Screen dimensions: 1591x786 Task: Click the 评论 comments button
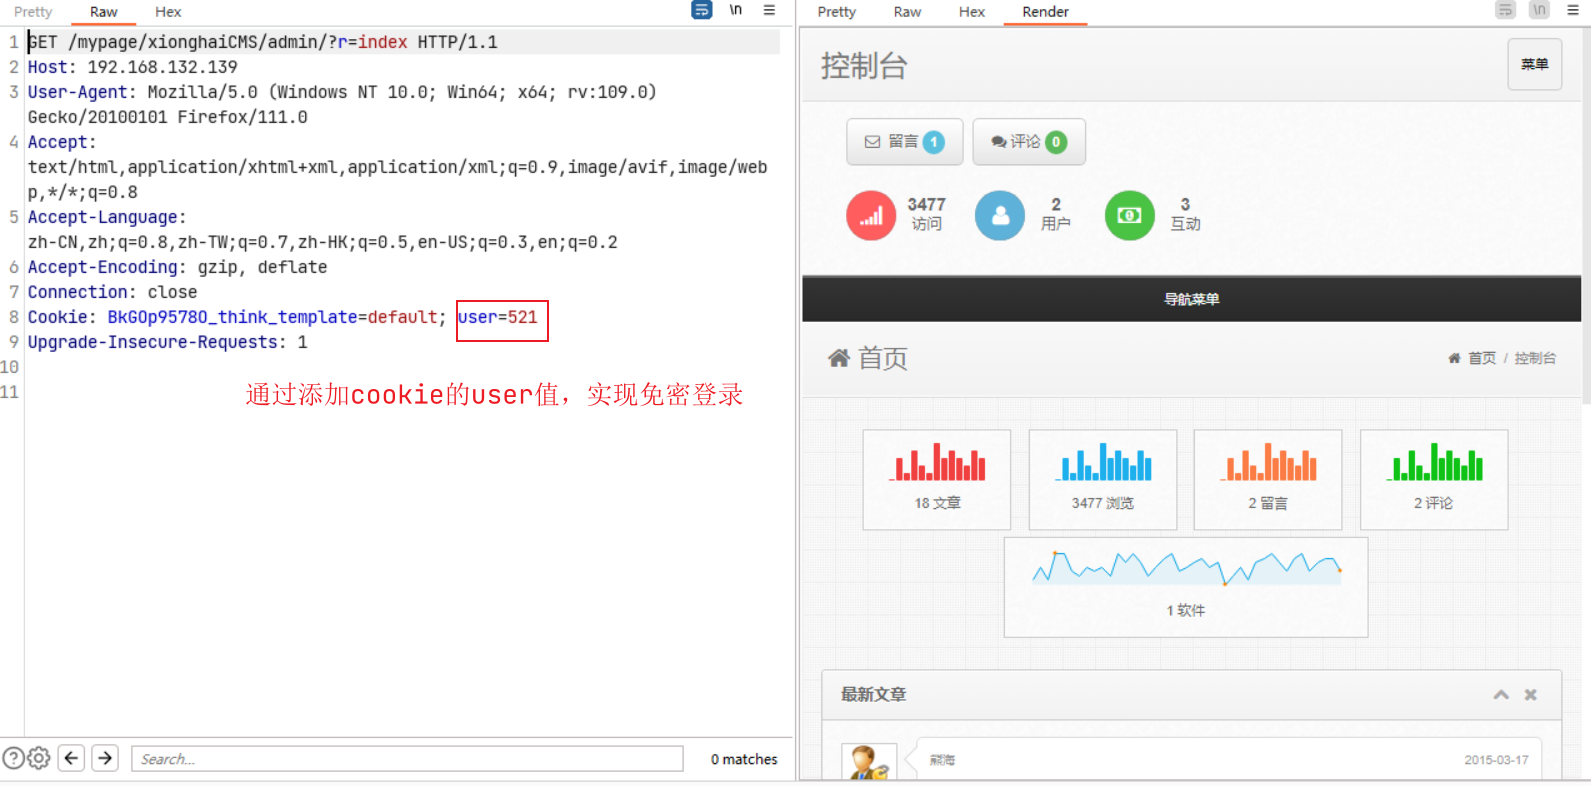[1028, 142]
